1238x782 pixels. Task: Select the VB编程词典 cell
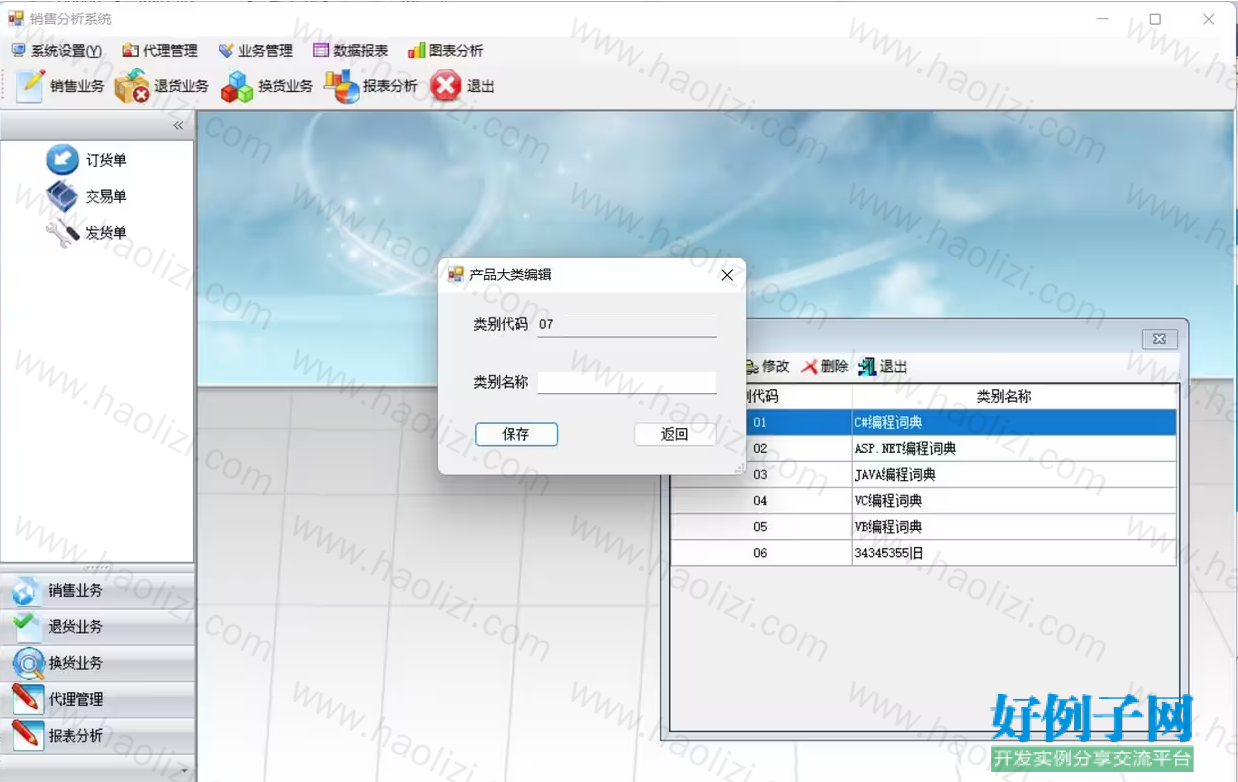point(1014,526)
